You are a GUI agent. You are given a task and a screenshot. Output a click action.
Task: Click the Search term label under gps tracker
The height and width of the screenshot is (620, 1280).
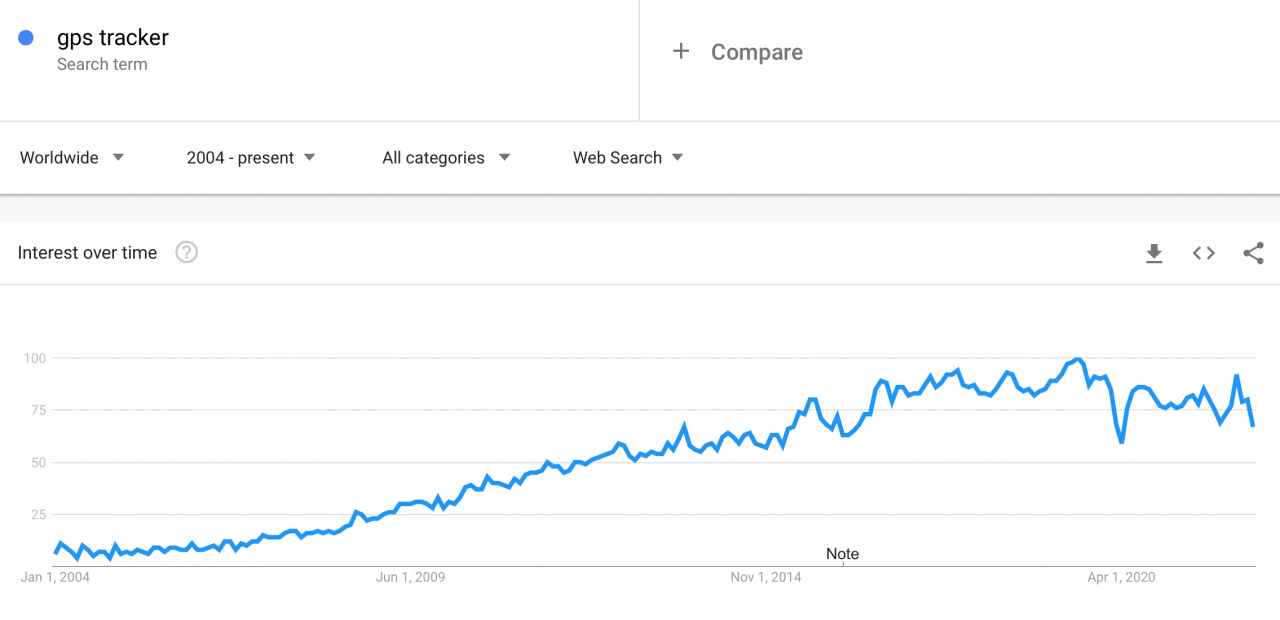pyautogui.click(x=102, y=64)
